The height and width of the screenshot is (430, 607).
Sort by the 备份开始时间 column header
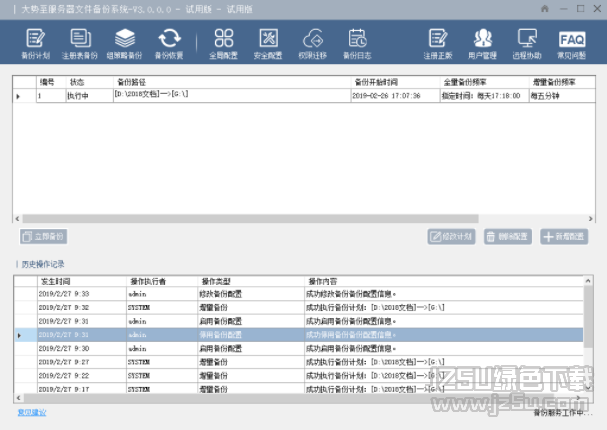click(x=395, y=82)
